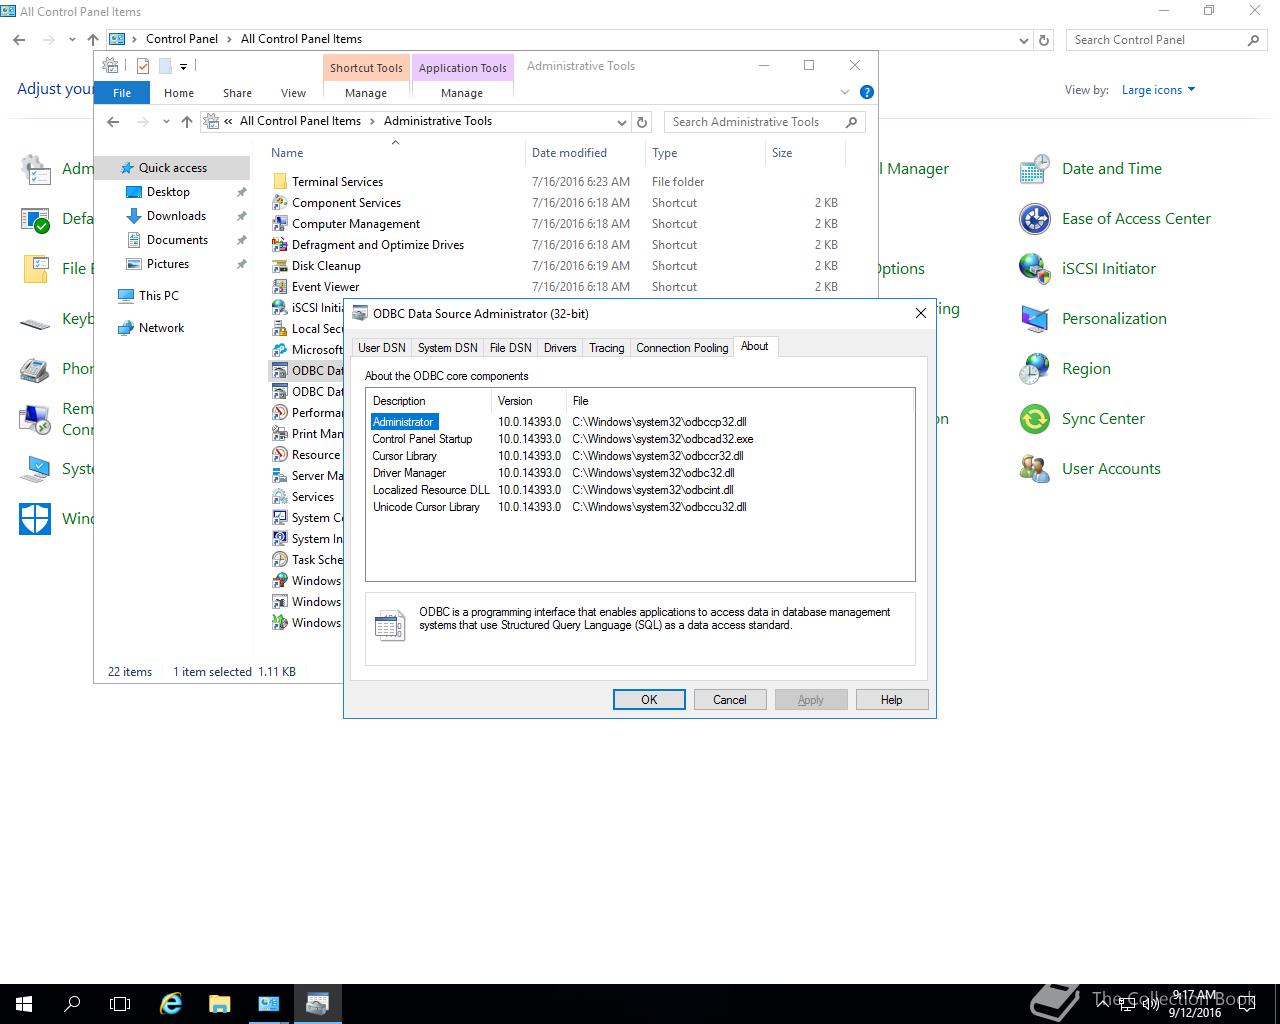Open Task View on taskbar
Image resolution: width=1280 pixels, height=1024 pixels.
pyautogui.click(x=120, y=1003)
